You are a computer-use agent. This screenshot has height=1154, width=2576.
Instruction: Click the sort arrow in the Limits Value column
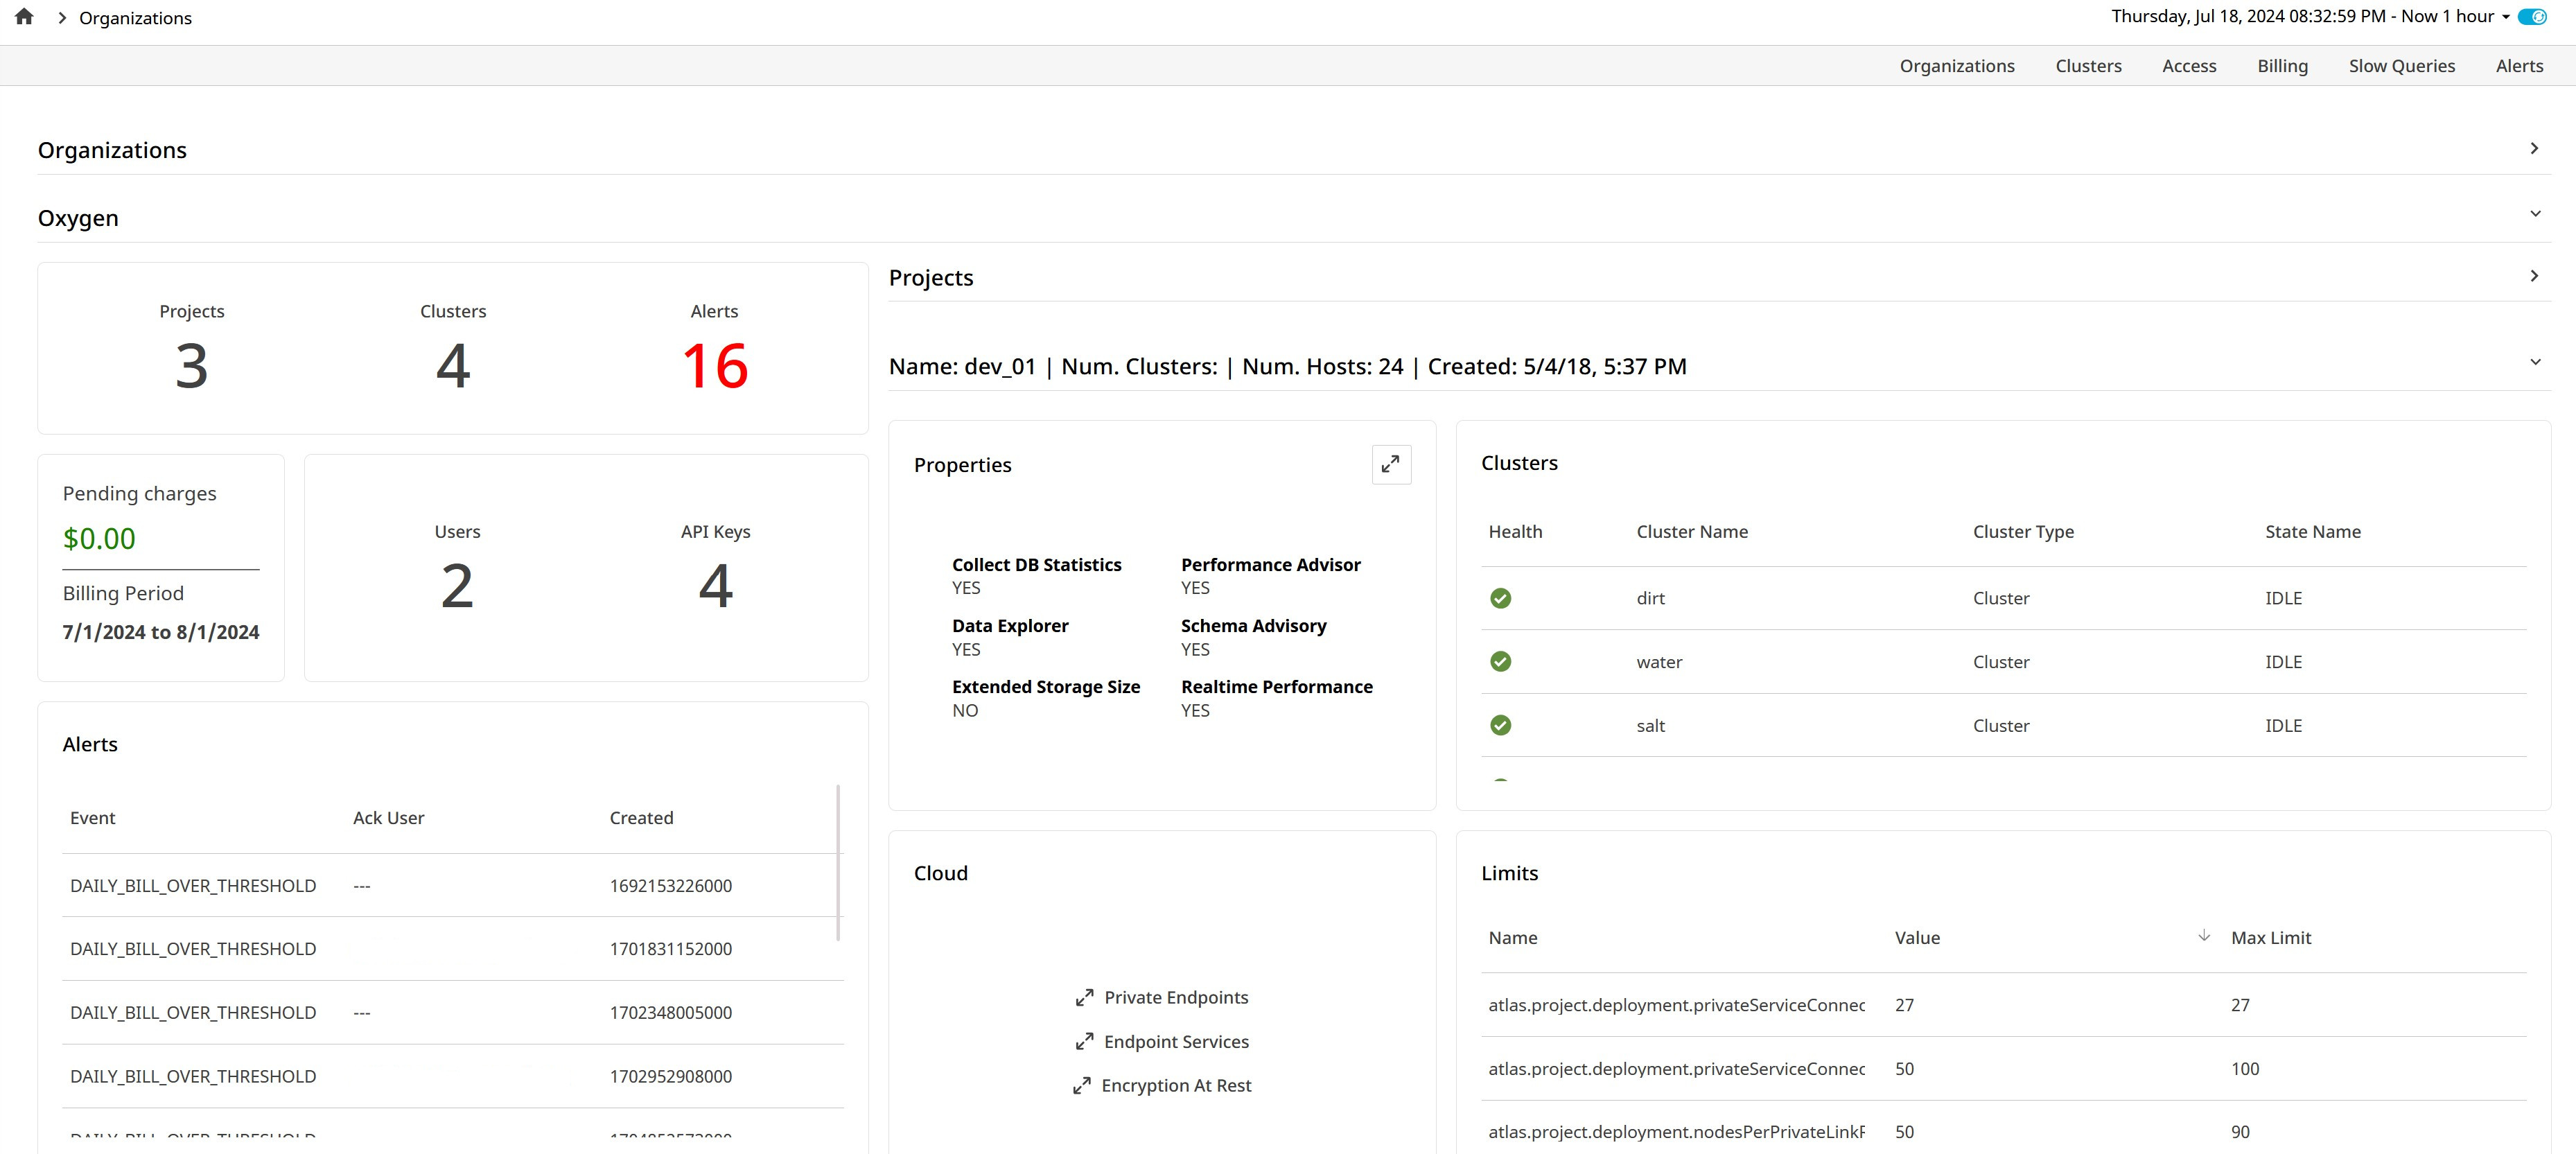click(2203, 936)
